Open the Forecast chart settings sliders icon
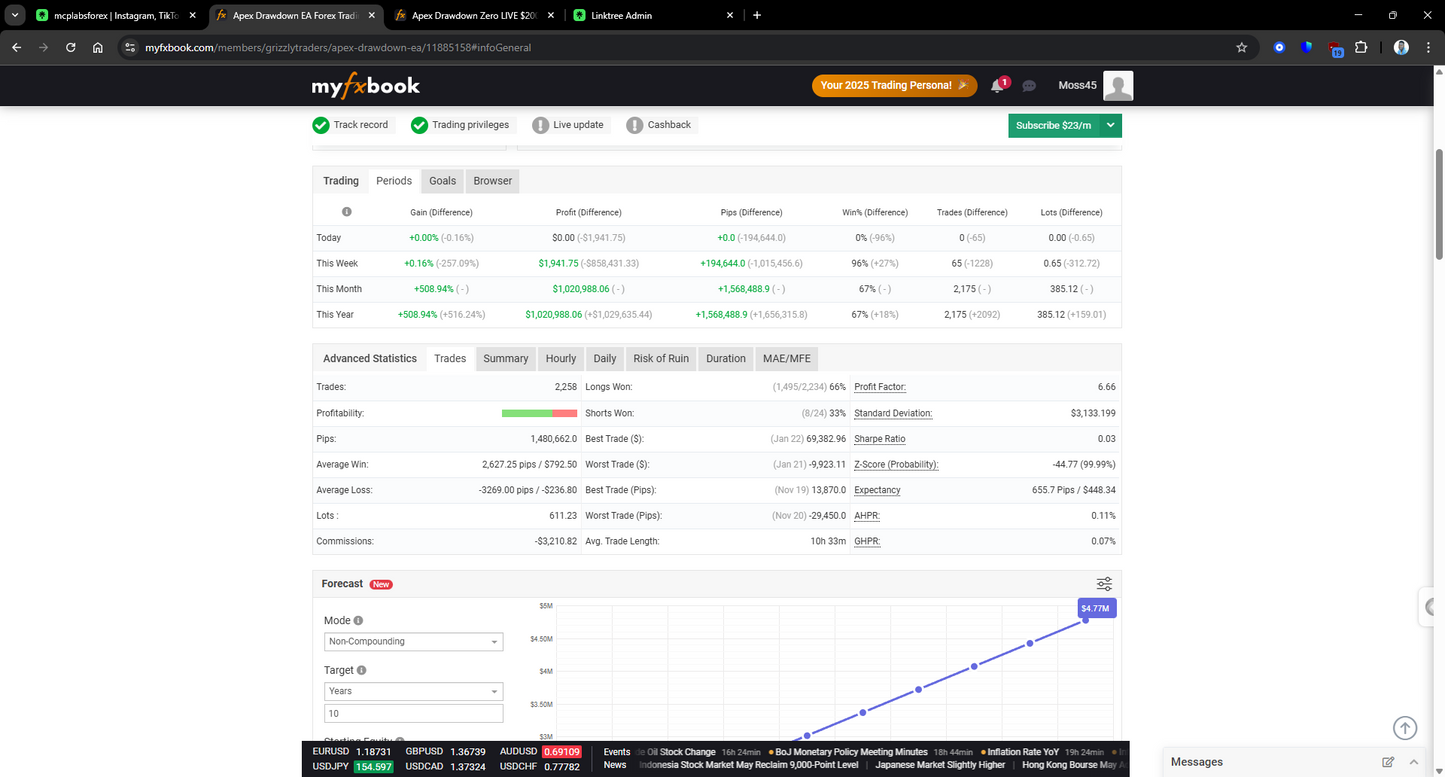Viewport: 1445px width, 777px height. tap(1103, 583)
